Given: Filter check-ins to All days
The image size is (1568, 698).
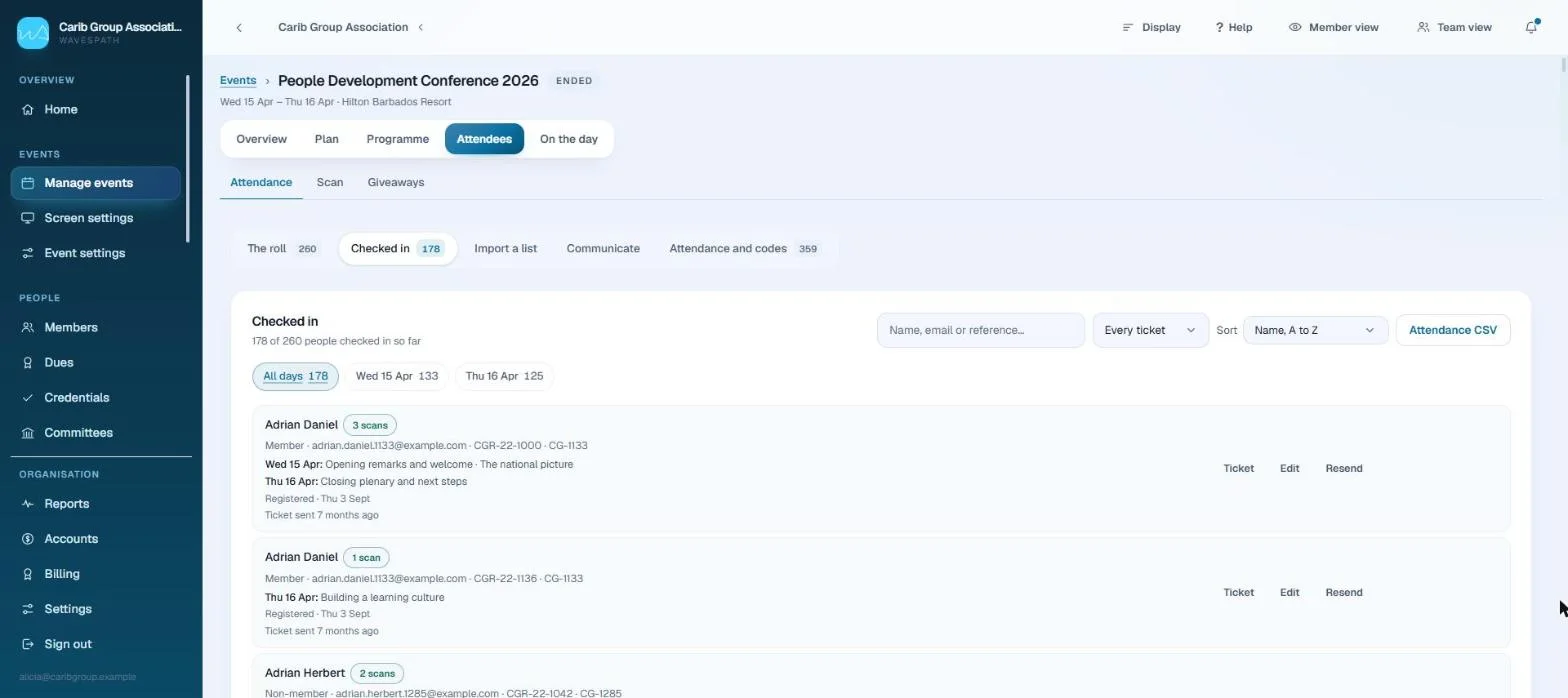Looking at the screenshot, I should (296, 376).
